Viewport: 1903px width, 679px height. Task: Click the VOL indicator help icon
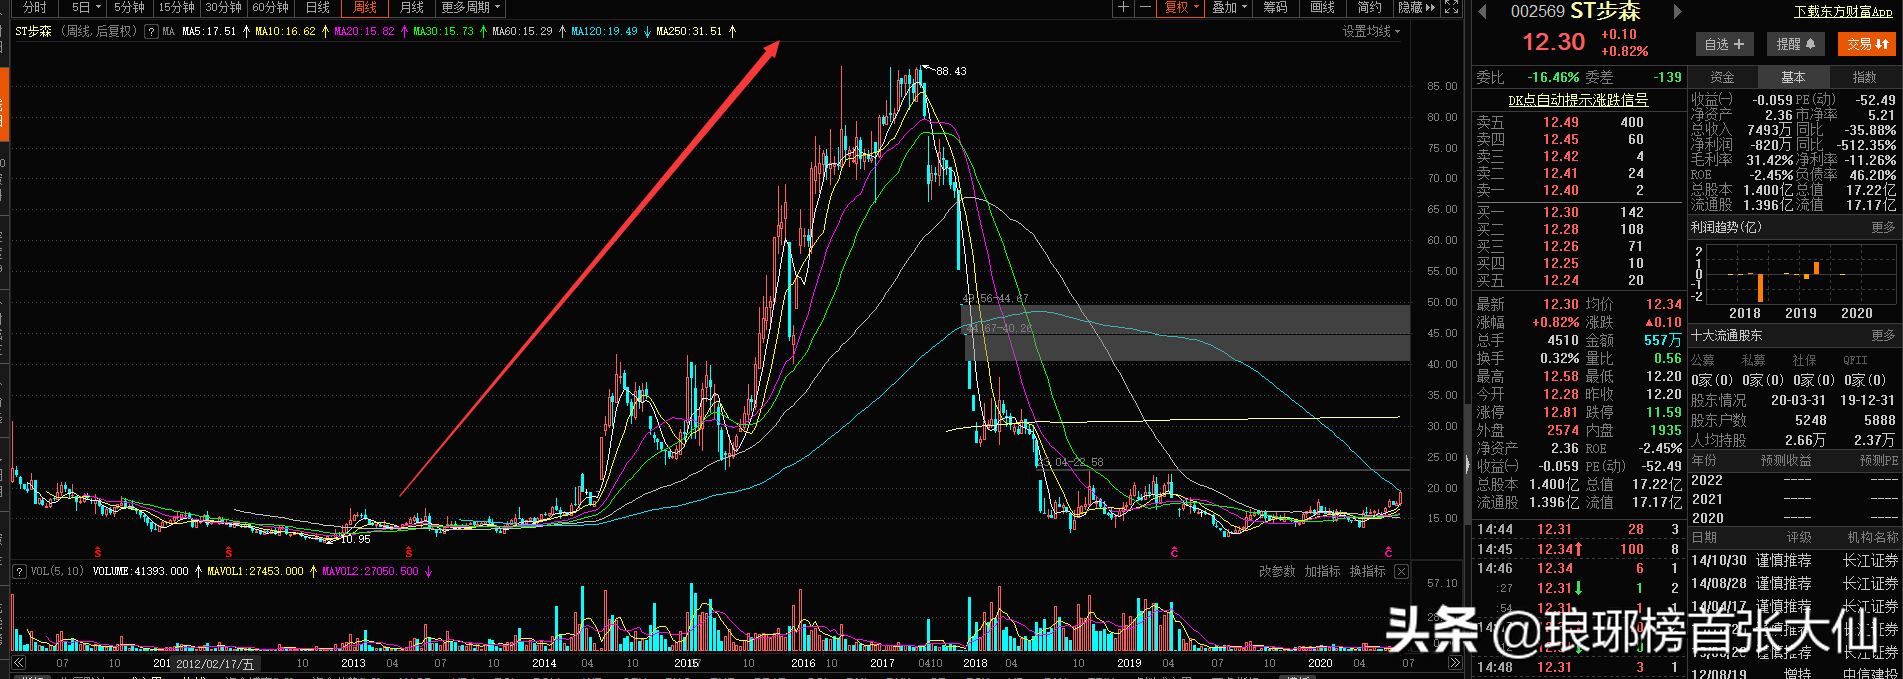19,572
